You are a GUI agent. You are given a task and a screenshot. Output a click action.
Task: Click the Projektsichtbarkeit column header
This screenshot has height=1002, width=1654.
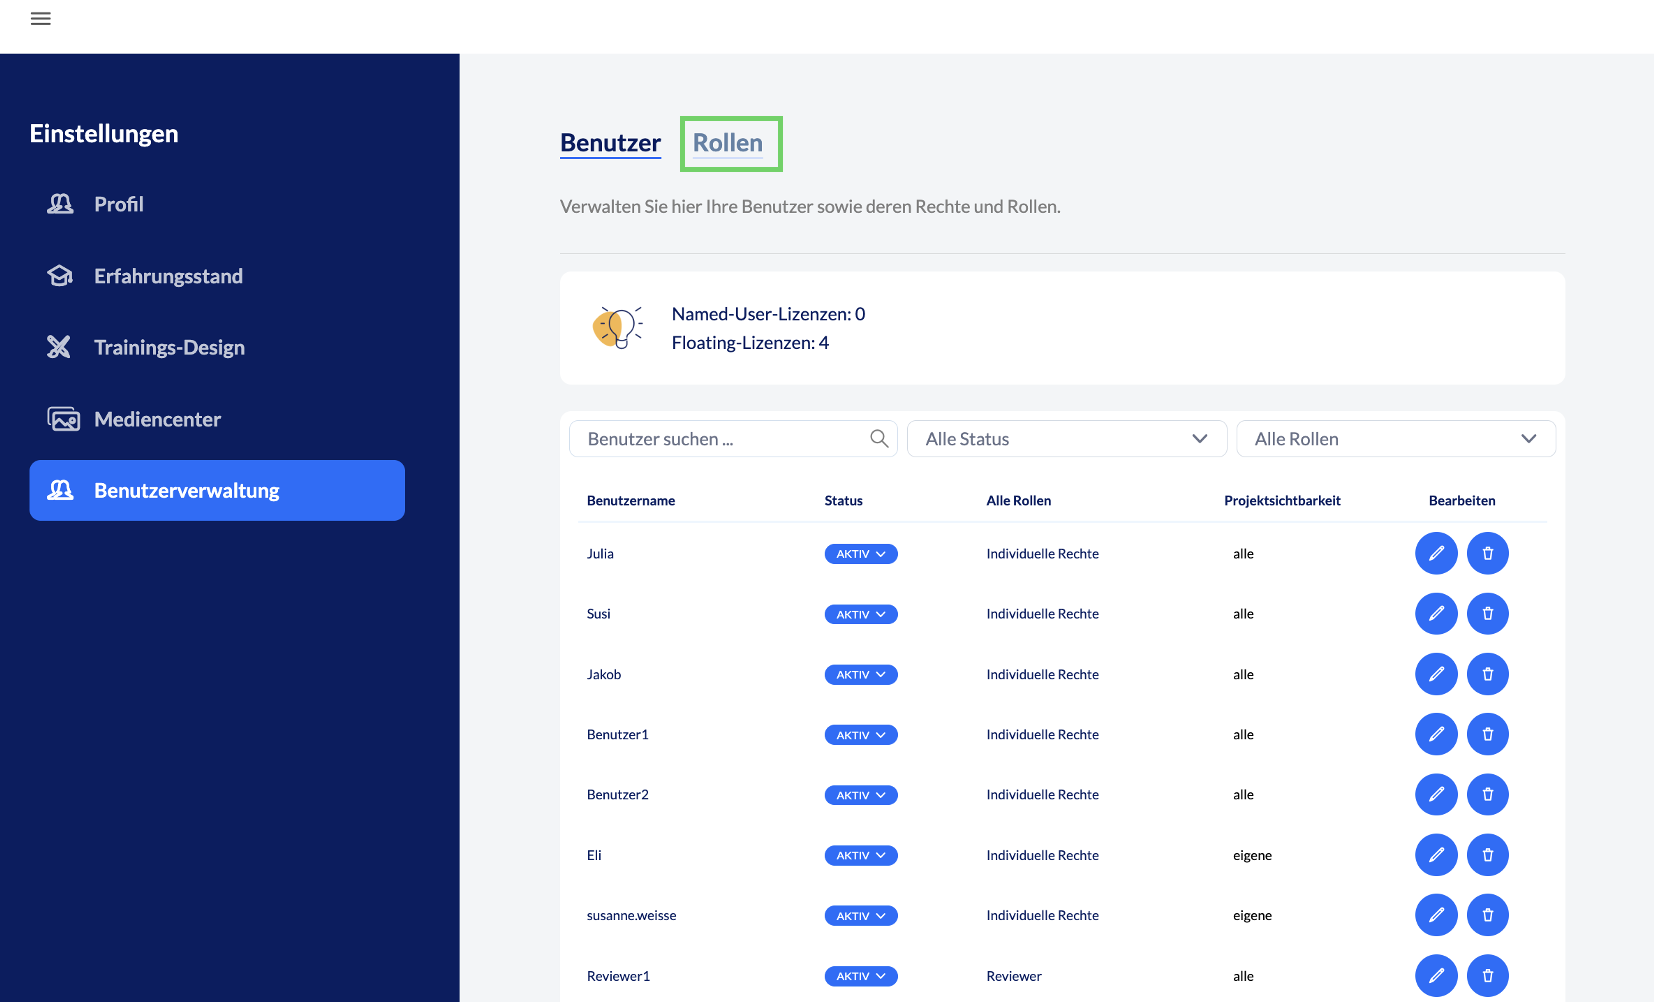pos(1282,501)
